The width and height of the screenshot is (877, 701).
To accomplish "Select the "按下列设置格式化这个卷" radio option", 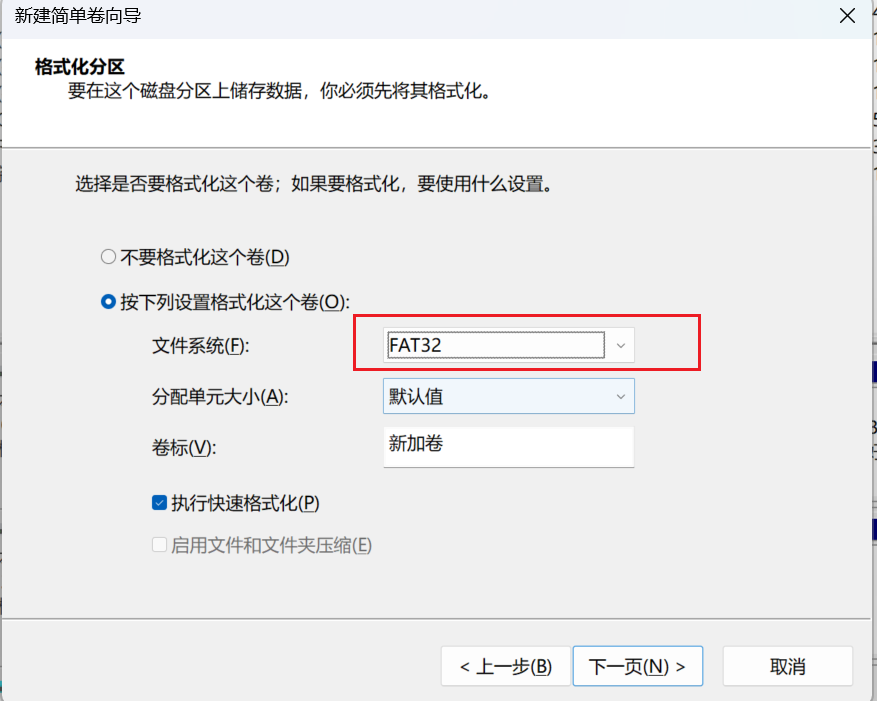I will tap(108, 302).
